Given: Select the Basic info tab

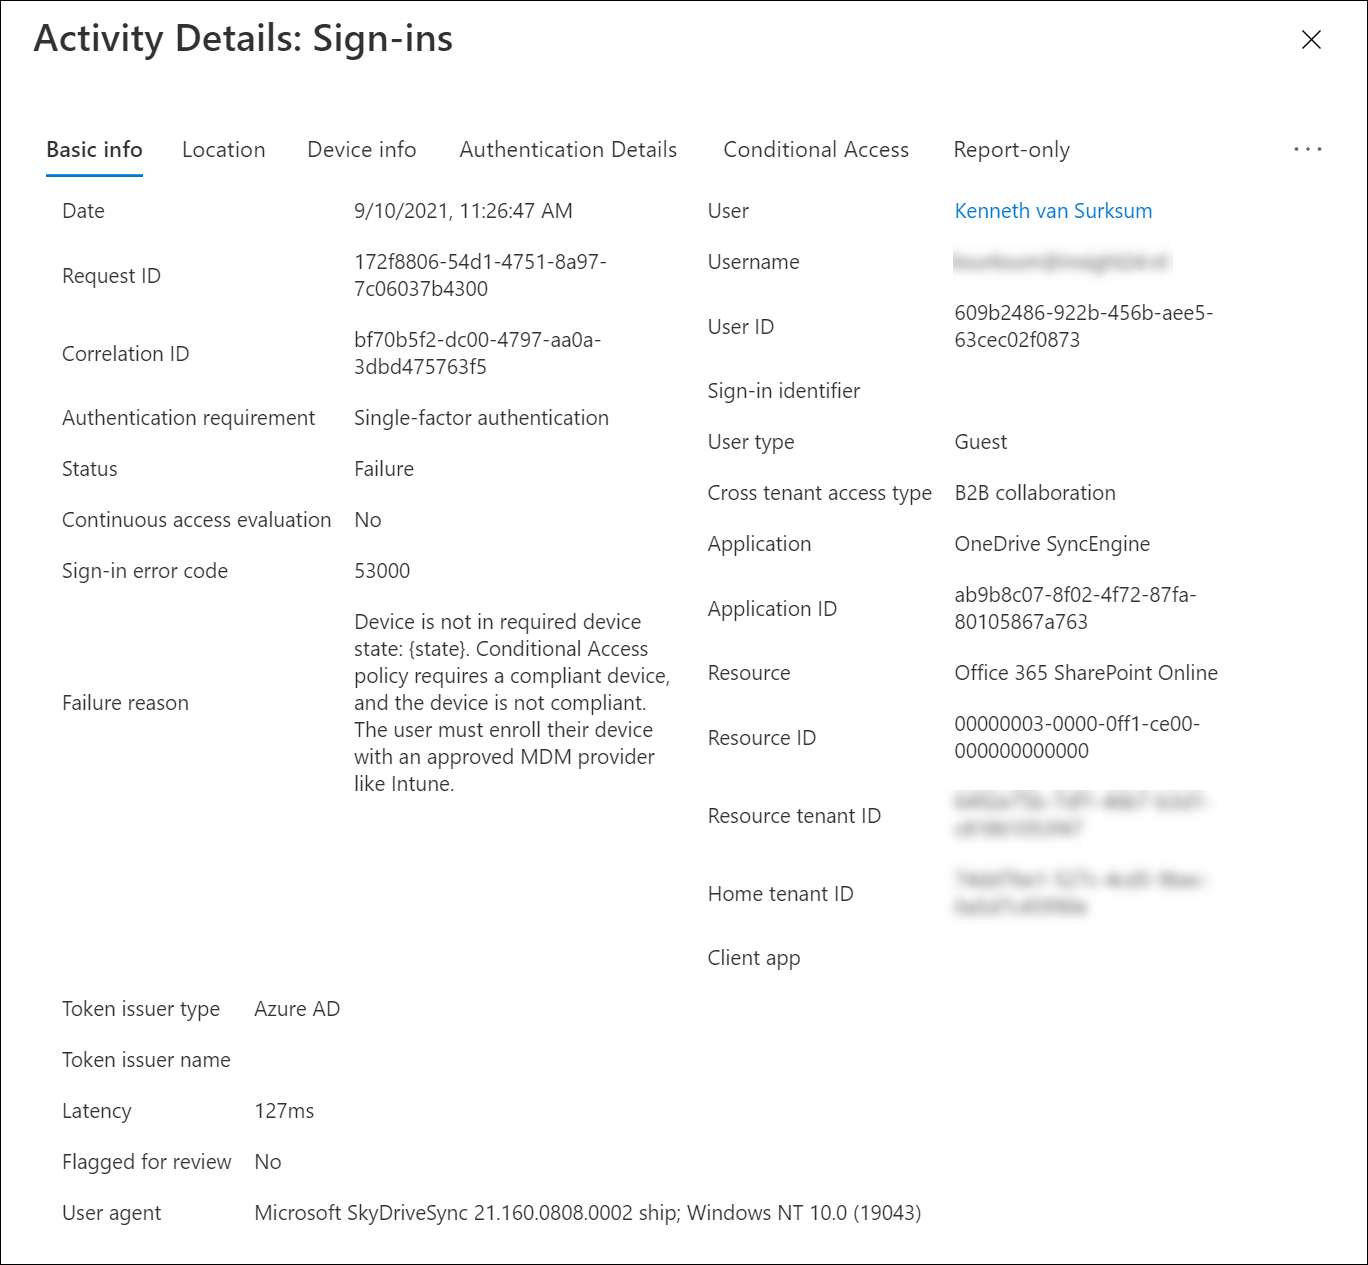Looking at the screenshot, I should click(x=94, y=150).
